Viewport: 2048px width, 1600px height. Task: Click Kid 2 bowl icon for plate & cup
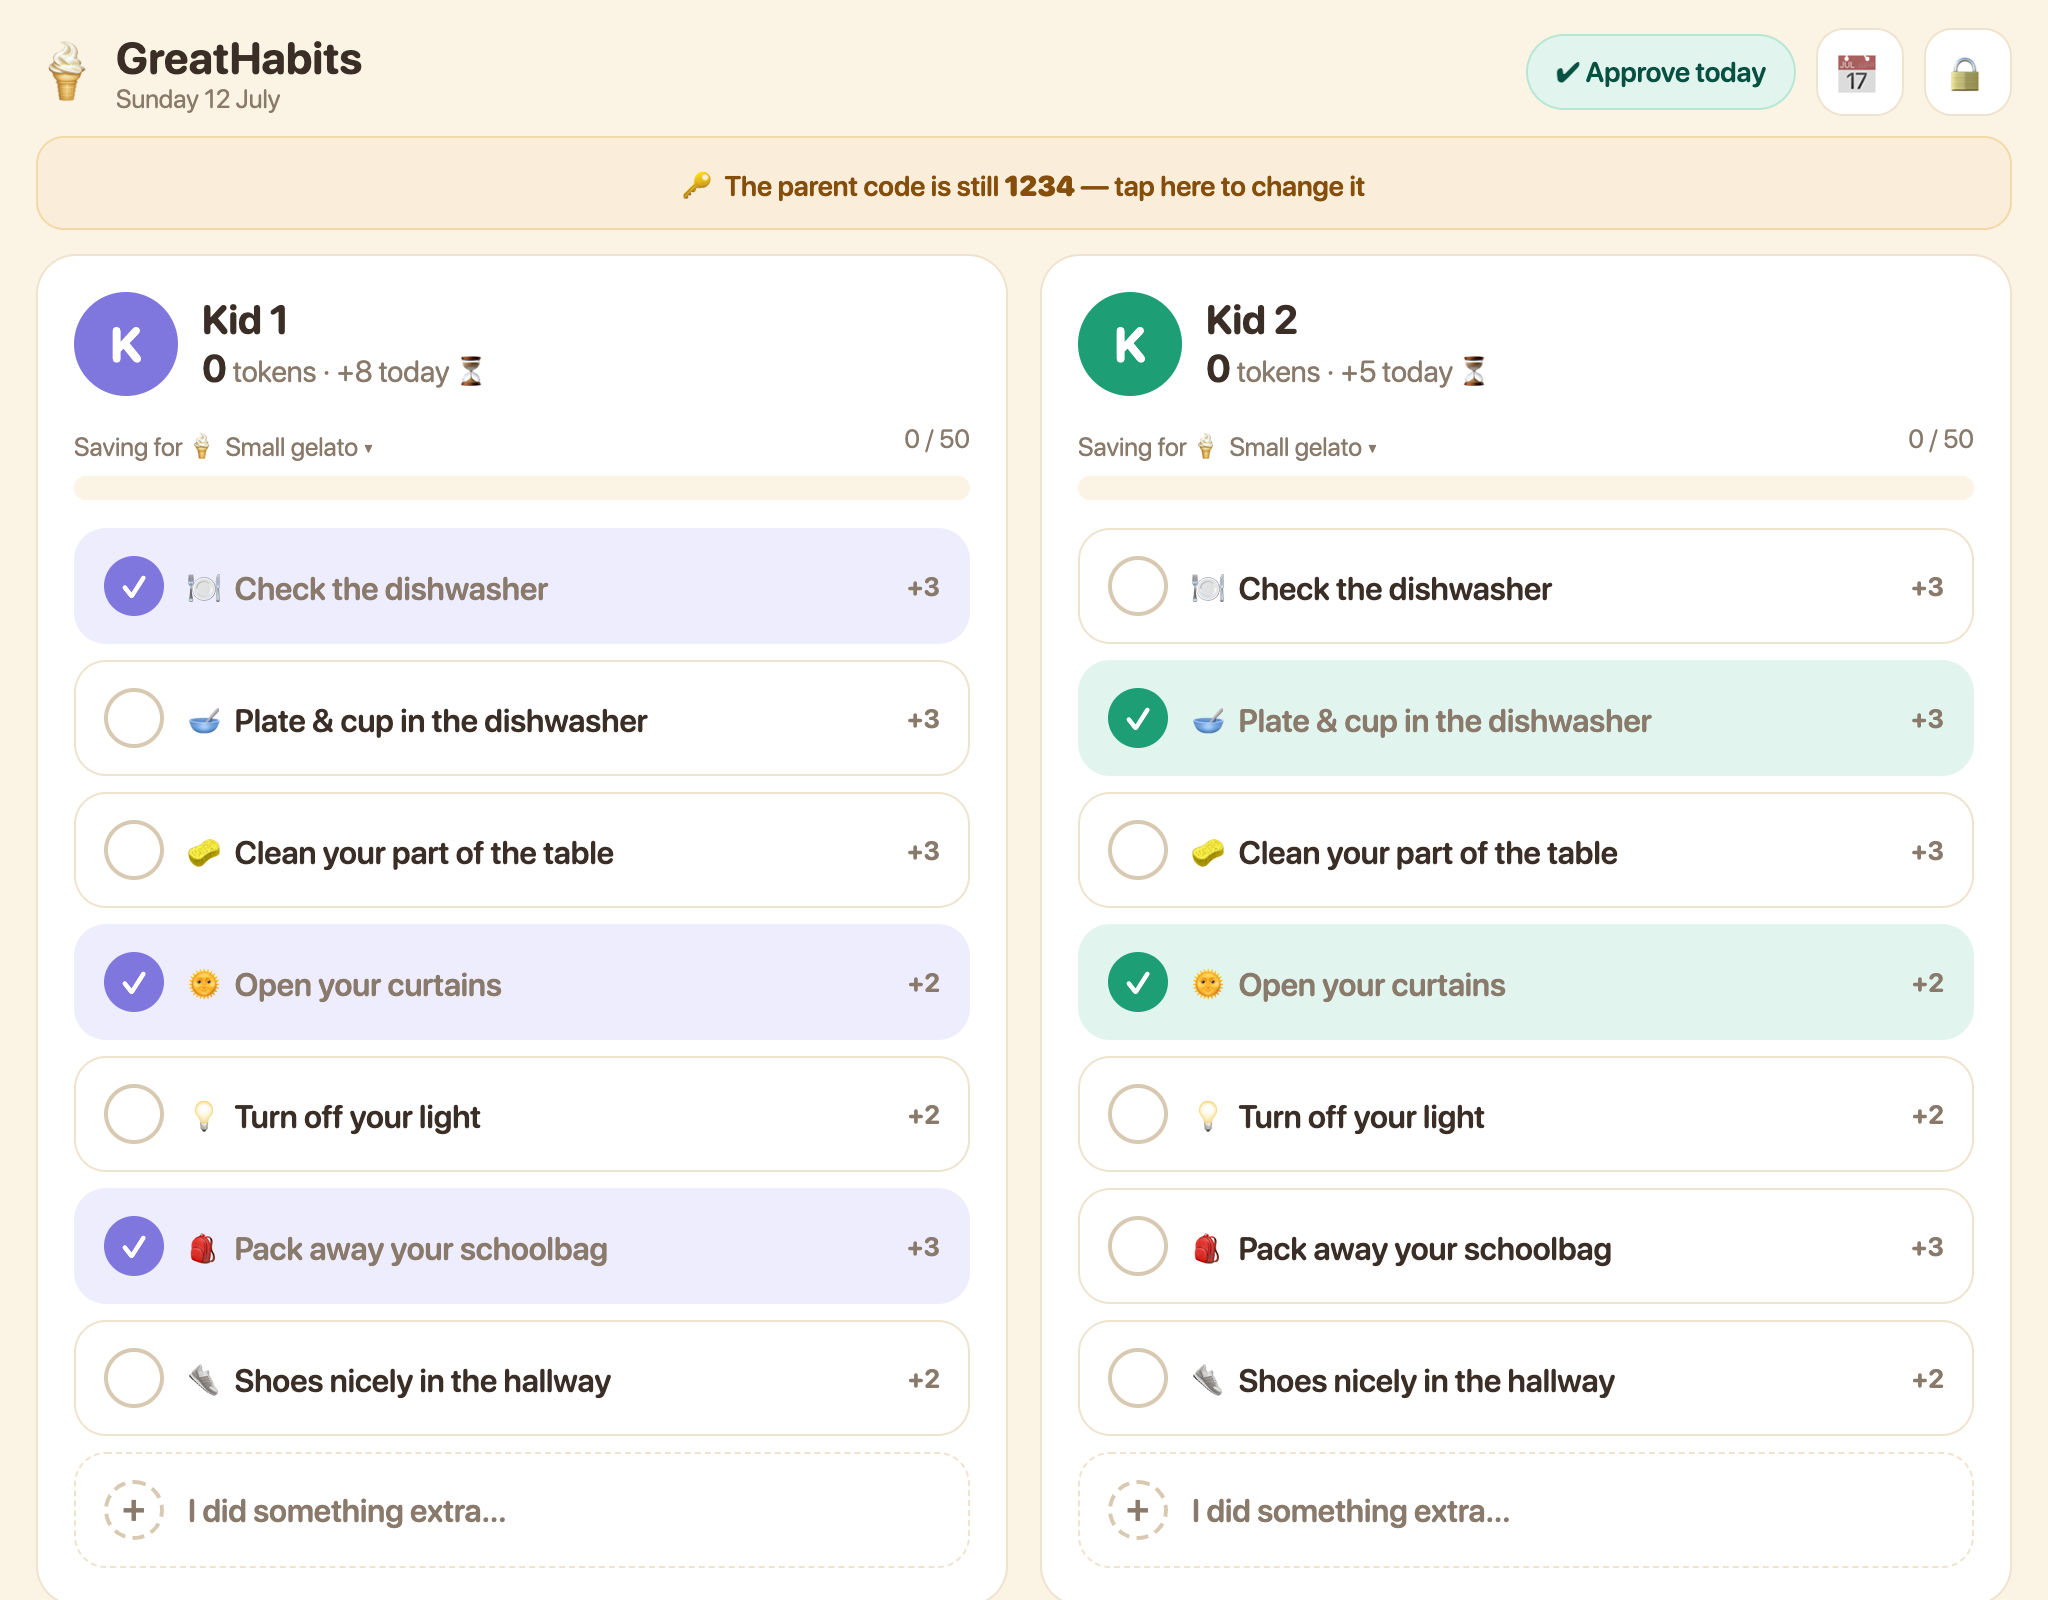[1208, 720]
